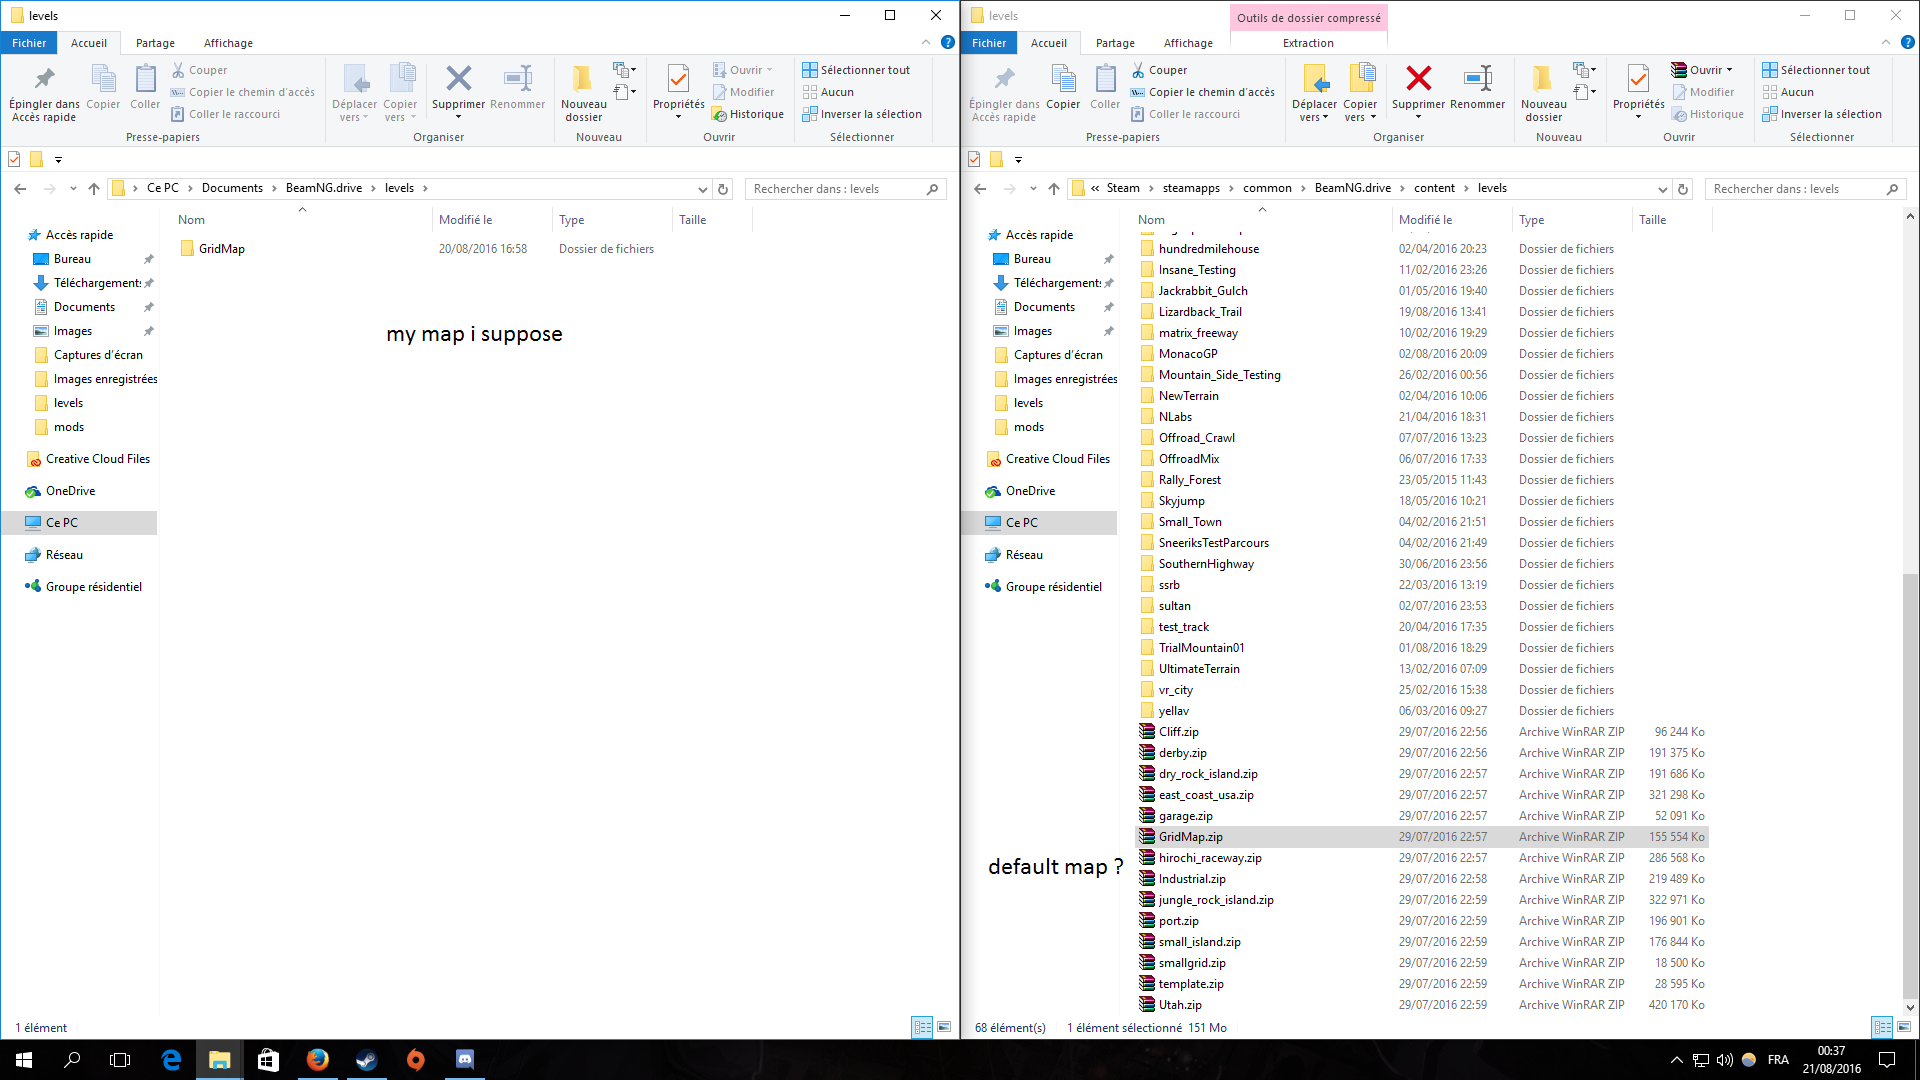
Task: Select Utah.zip in right window
Action: pos(1421,1005)
